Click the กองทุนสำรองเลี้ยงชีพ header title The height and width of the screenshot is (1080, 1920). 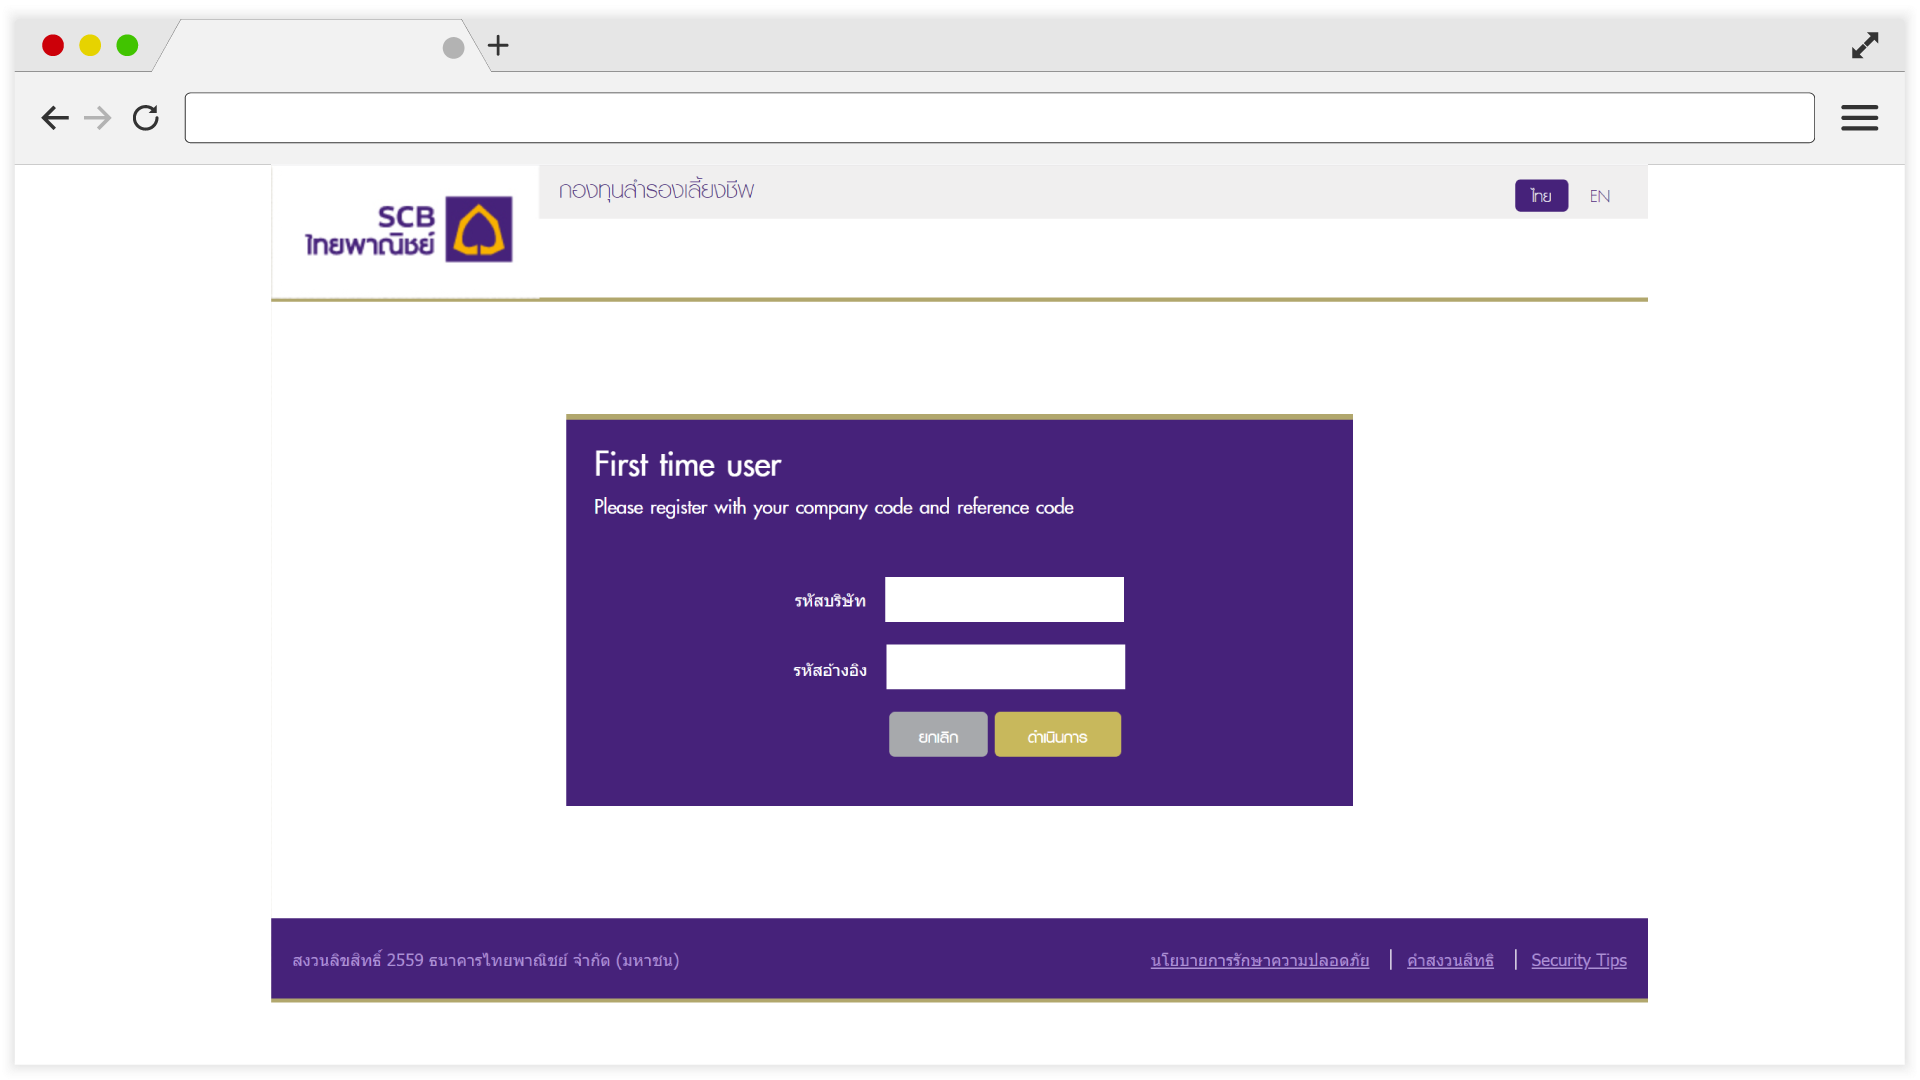(656, 190)
